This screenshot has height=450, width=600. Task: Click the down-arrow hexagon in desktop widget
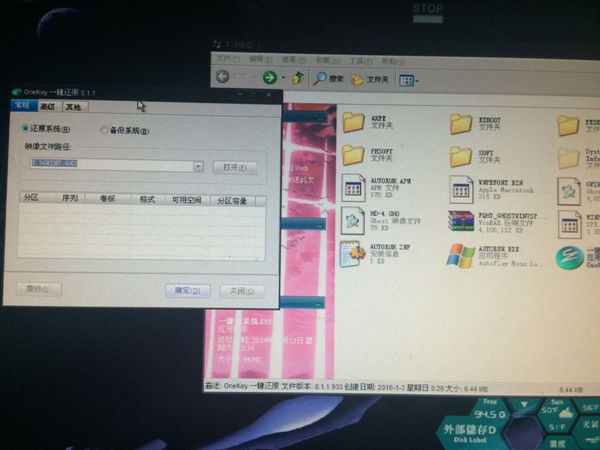point(524,404)
